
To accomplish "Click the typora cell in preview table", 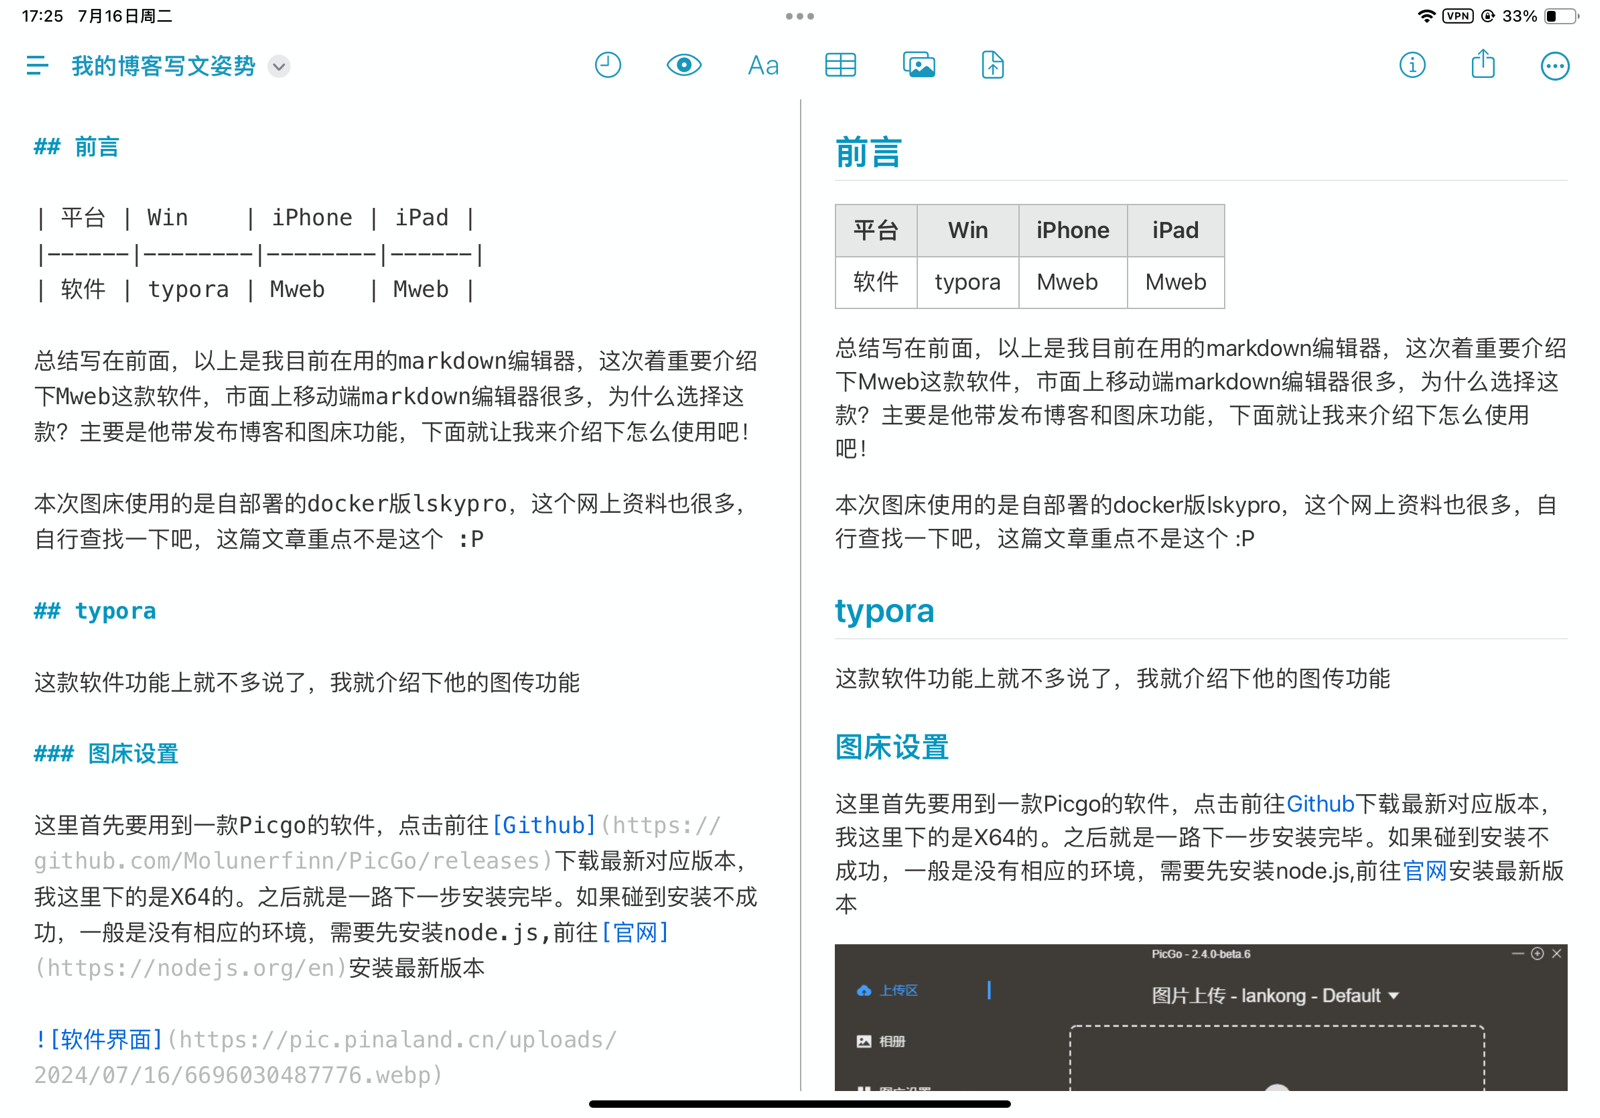I will click(x=968, y=282).
